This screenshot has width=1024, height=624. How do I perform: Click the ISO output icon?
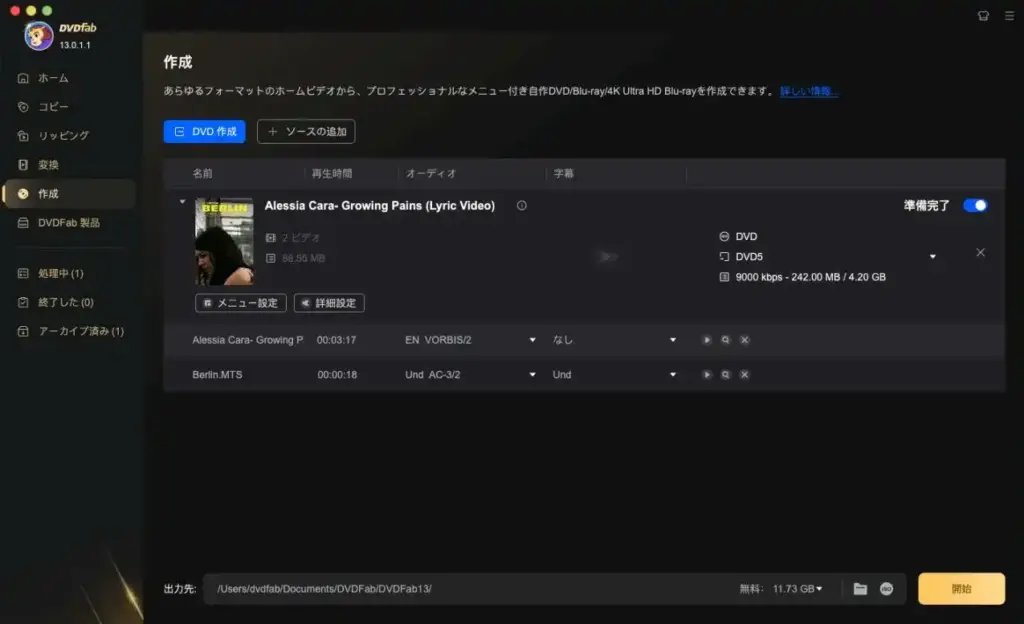coord(886,589)
